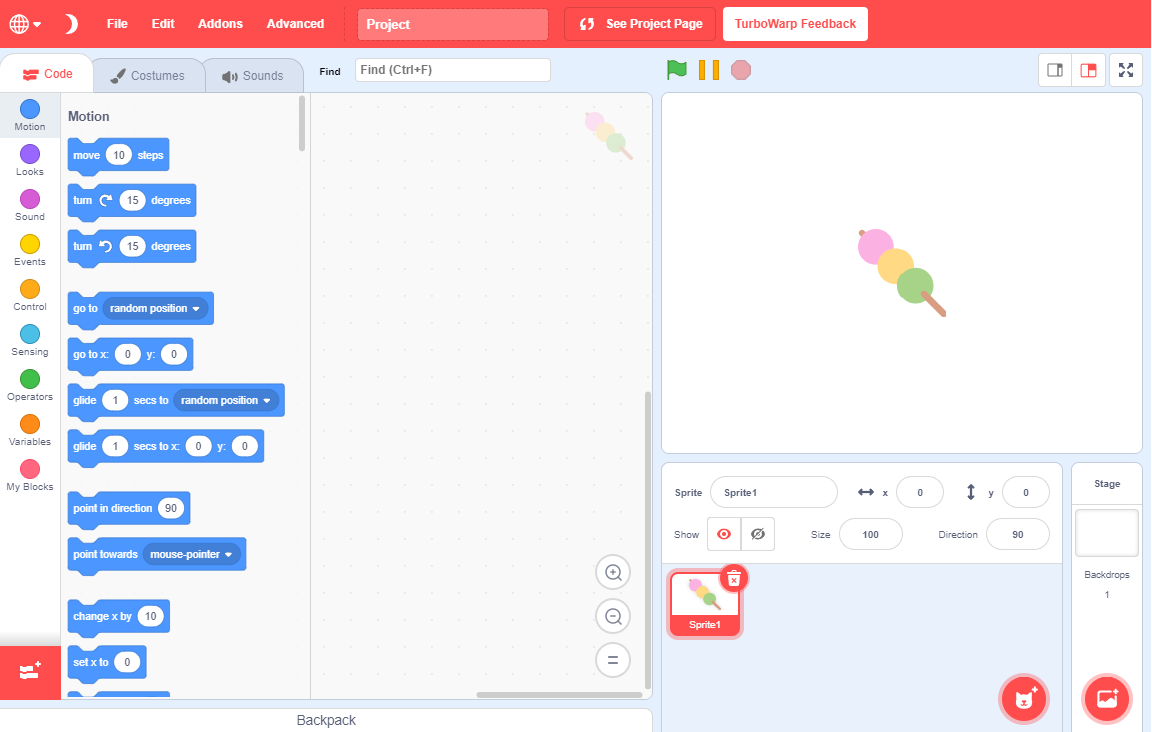This screenshot has width=1152, height=732.
Task: Add a new sprite with the cat icon
Action: tap(1023, 699)
